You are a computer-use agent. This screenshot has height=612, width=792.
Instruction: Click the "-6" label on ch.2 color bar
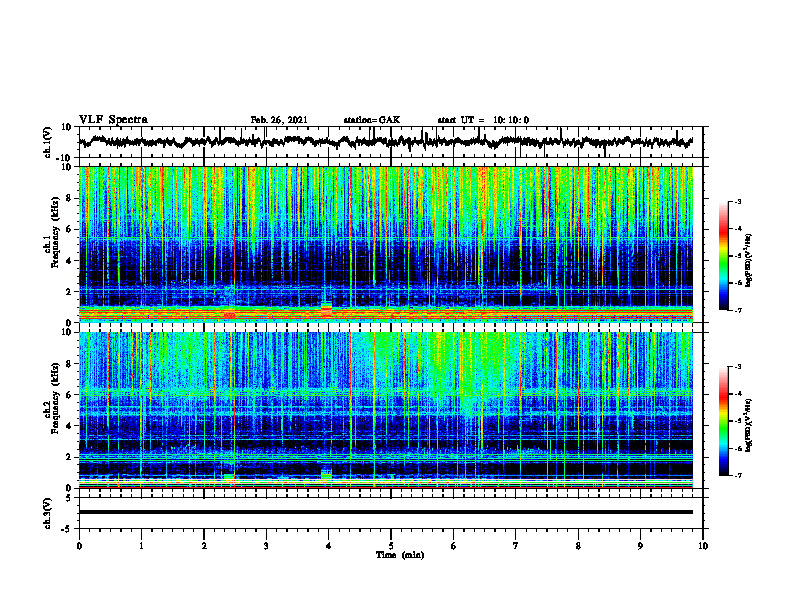[738, 448]
